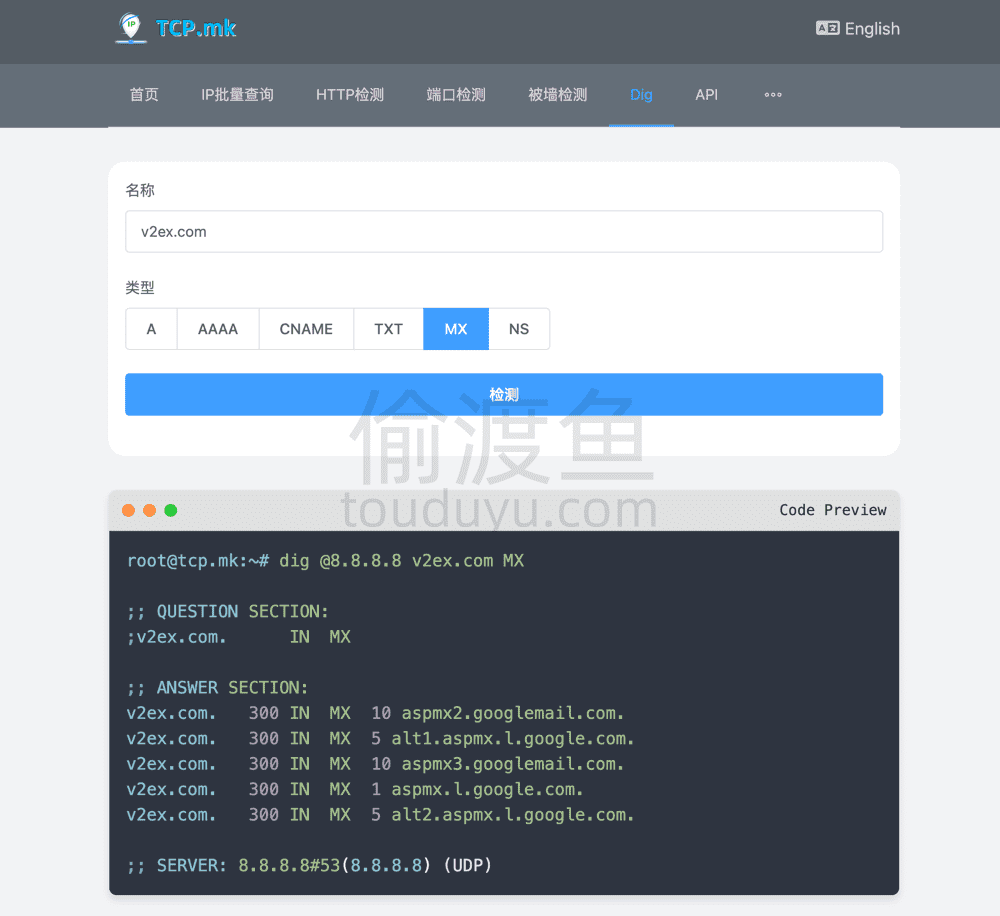Open the HTTP检测 tab
1000x916 pixels.
(x=350, y=95)
